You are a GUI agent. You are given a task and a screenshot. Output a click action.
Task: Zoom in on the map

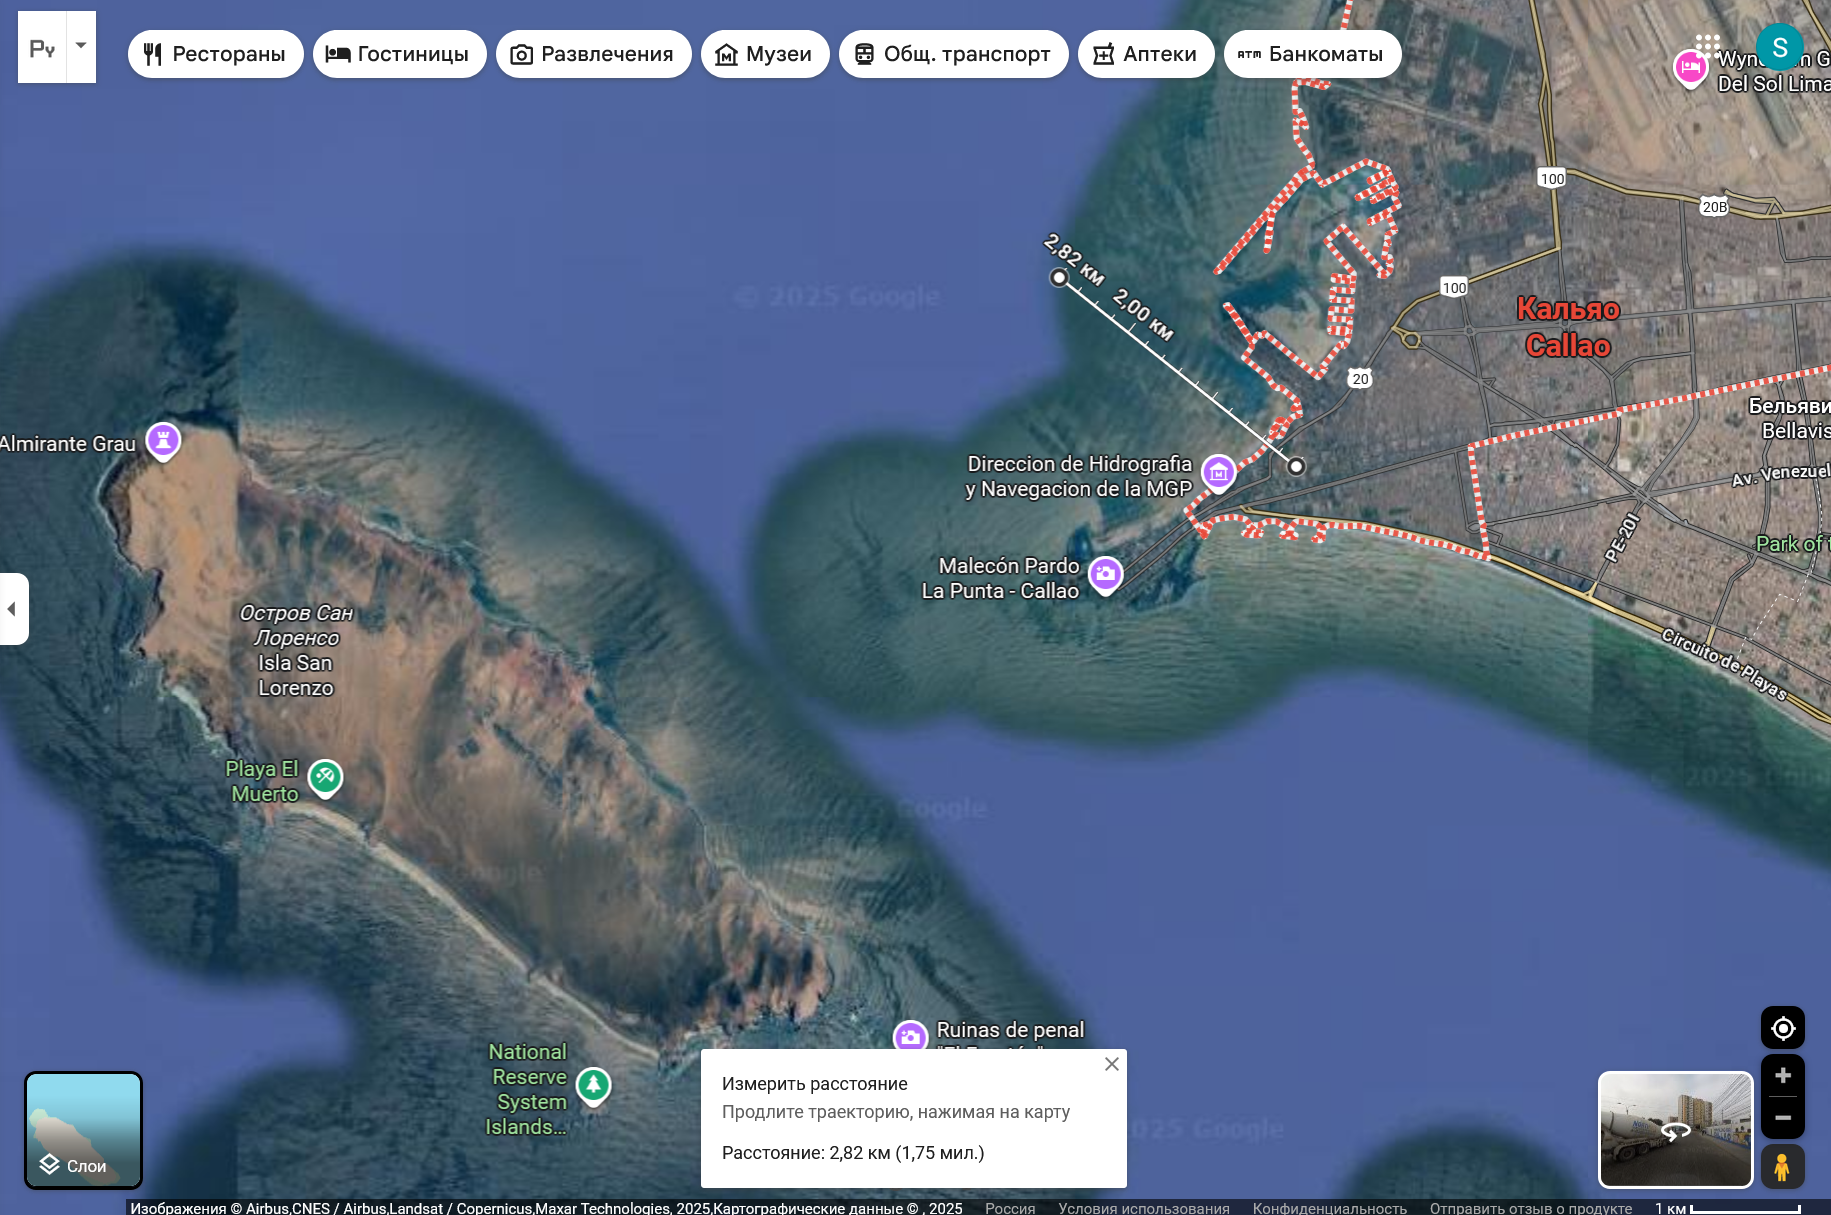coord(1782,1076)
